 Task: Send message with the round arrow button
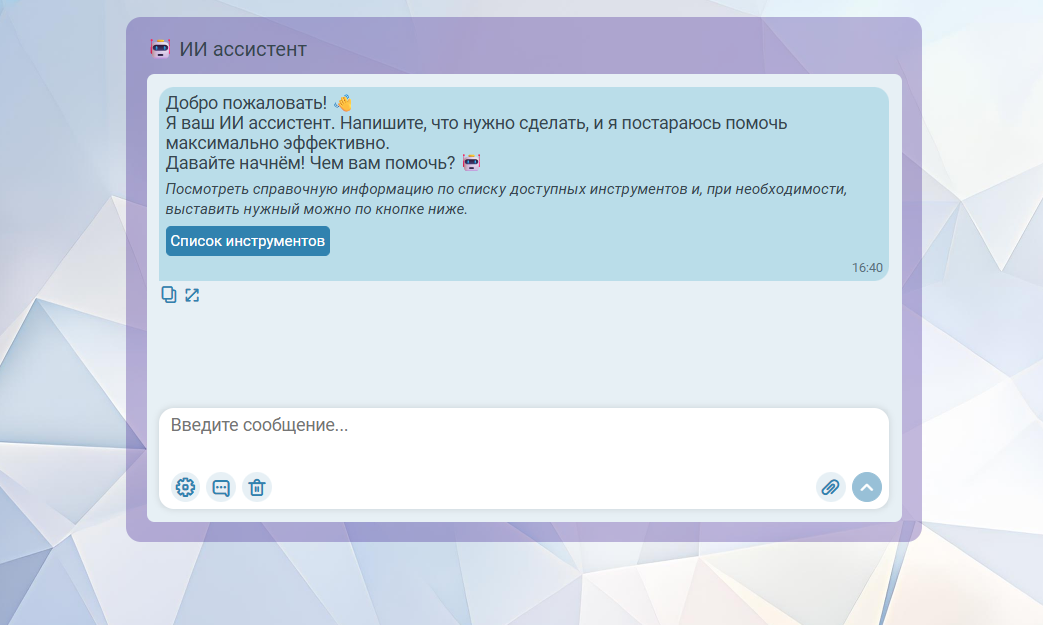coord(866,487)
